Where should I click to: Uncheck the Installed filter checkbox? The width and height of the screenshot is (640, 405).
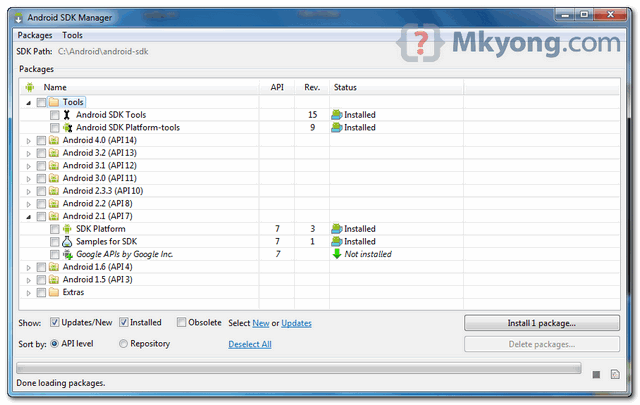pos(124,323)
